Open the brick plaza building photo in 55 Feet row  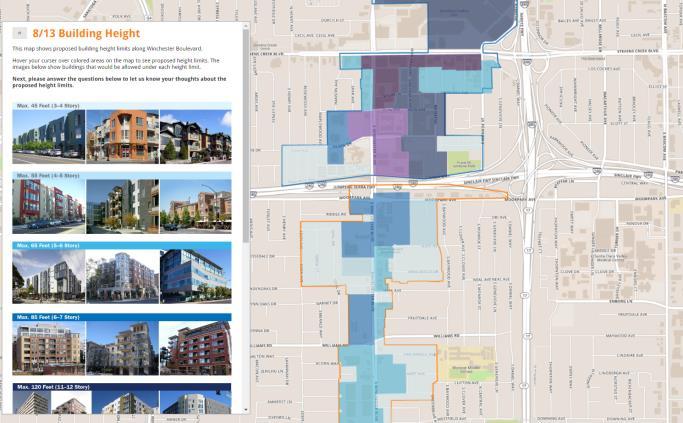click(196, 206)
